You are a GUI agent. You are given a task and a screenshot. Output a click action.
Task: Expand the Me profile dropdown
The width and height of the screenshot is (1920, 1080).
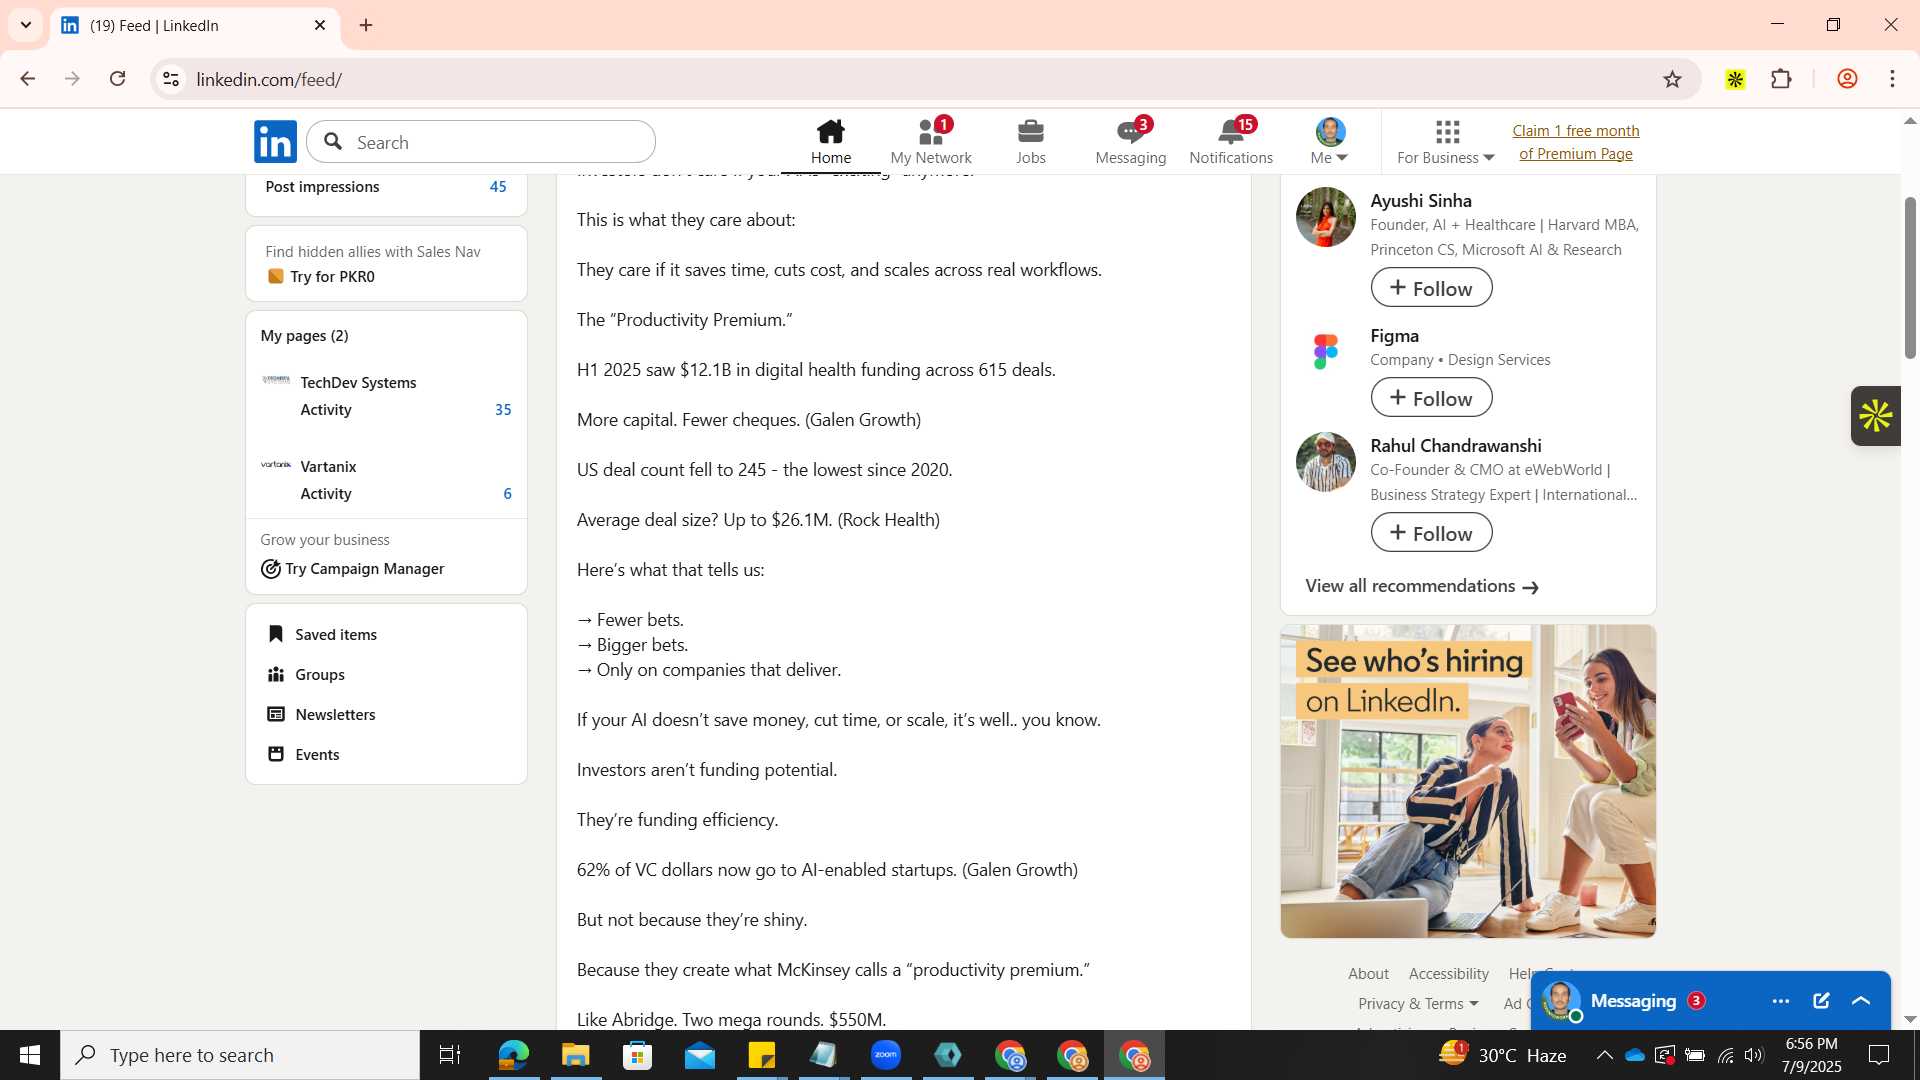pyautogui.click(x=1330, y=142)
